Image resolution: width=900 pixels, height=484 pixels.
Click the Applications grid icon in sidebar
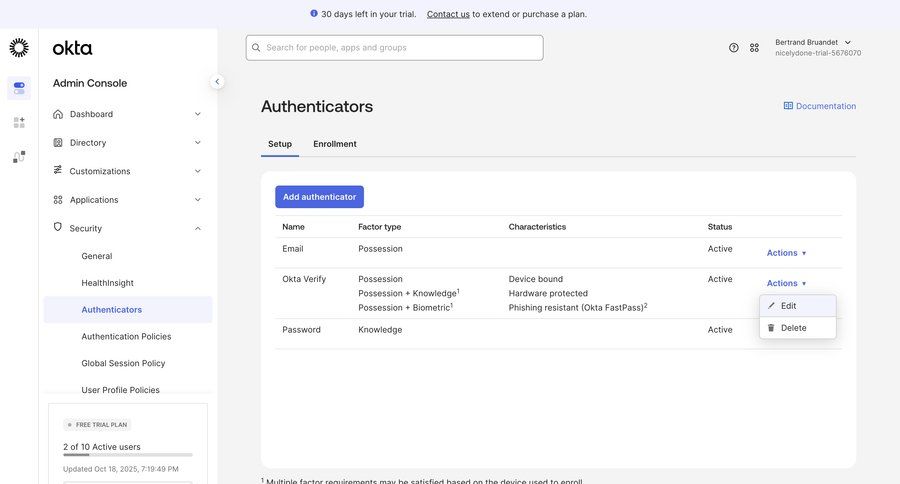click(x=58, y=200)
